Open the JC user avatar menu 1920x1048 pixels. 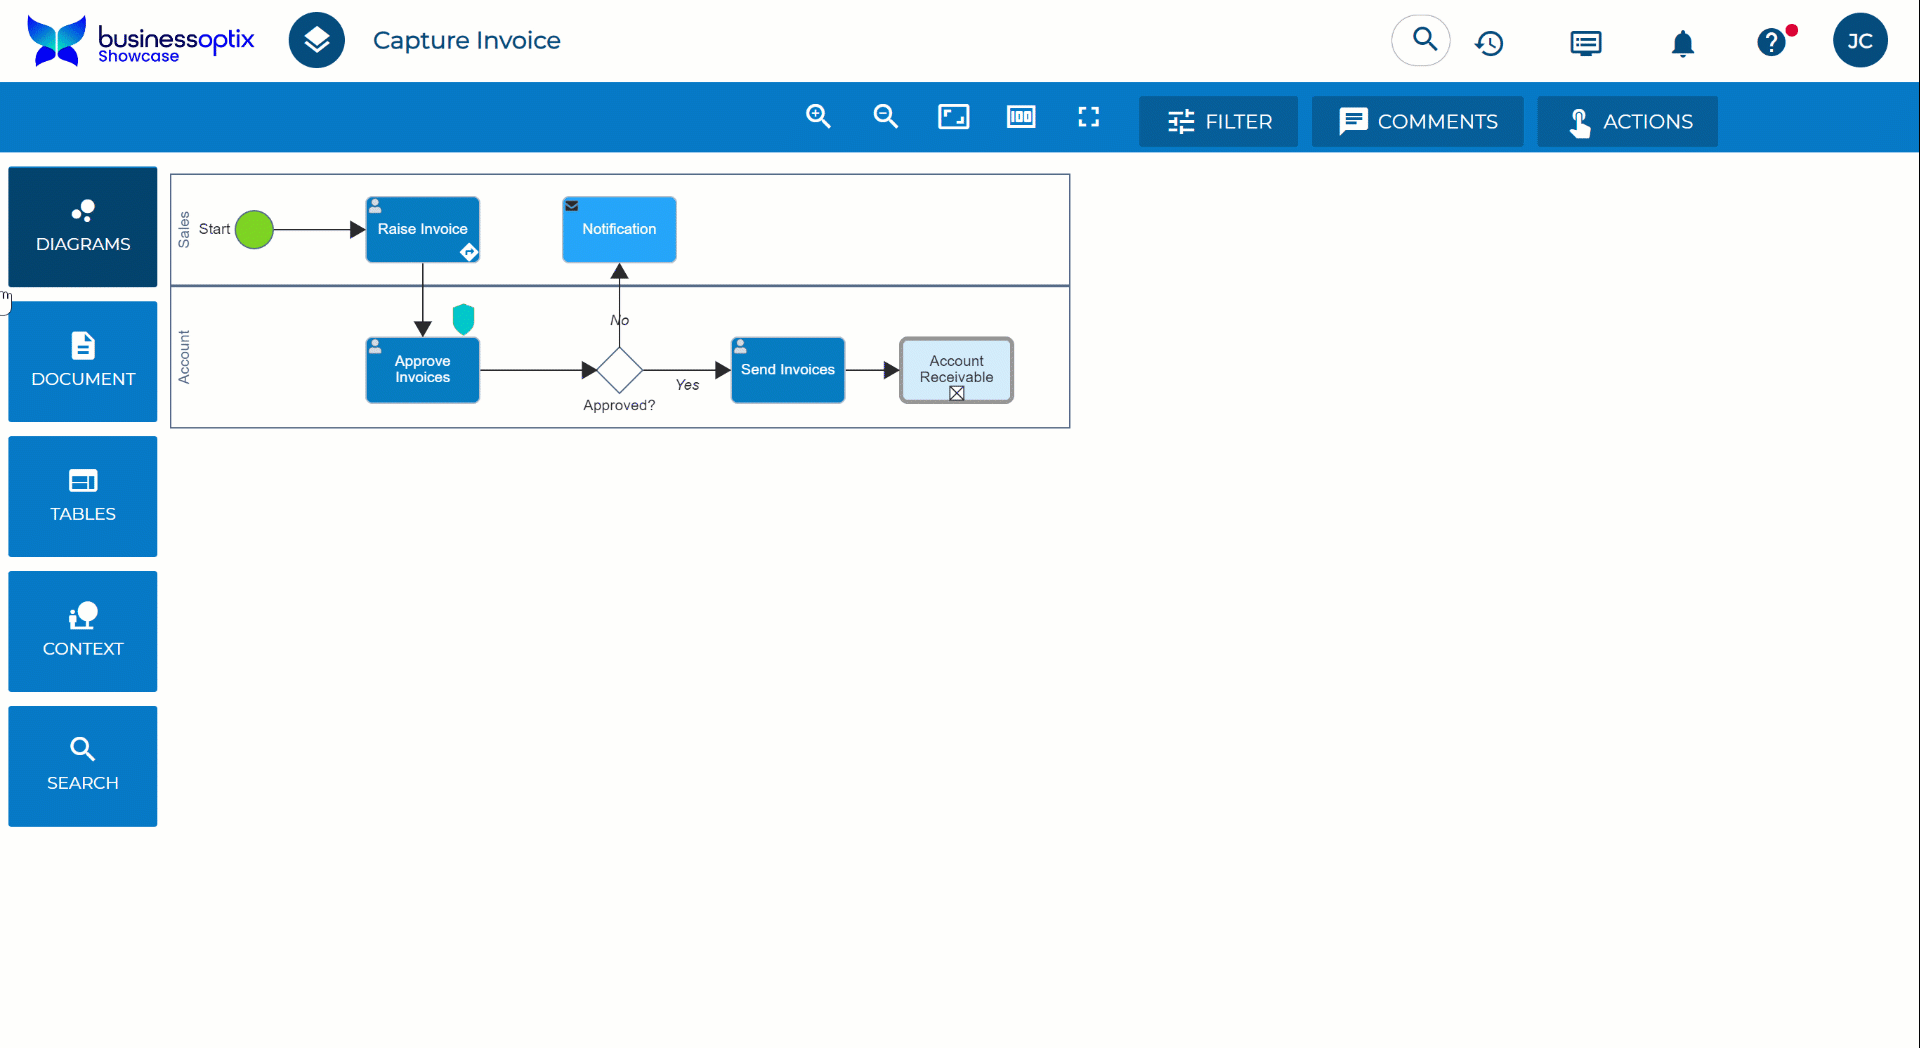tap(1859, 41)
